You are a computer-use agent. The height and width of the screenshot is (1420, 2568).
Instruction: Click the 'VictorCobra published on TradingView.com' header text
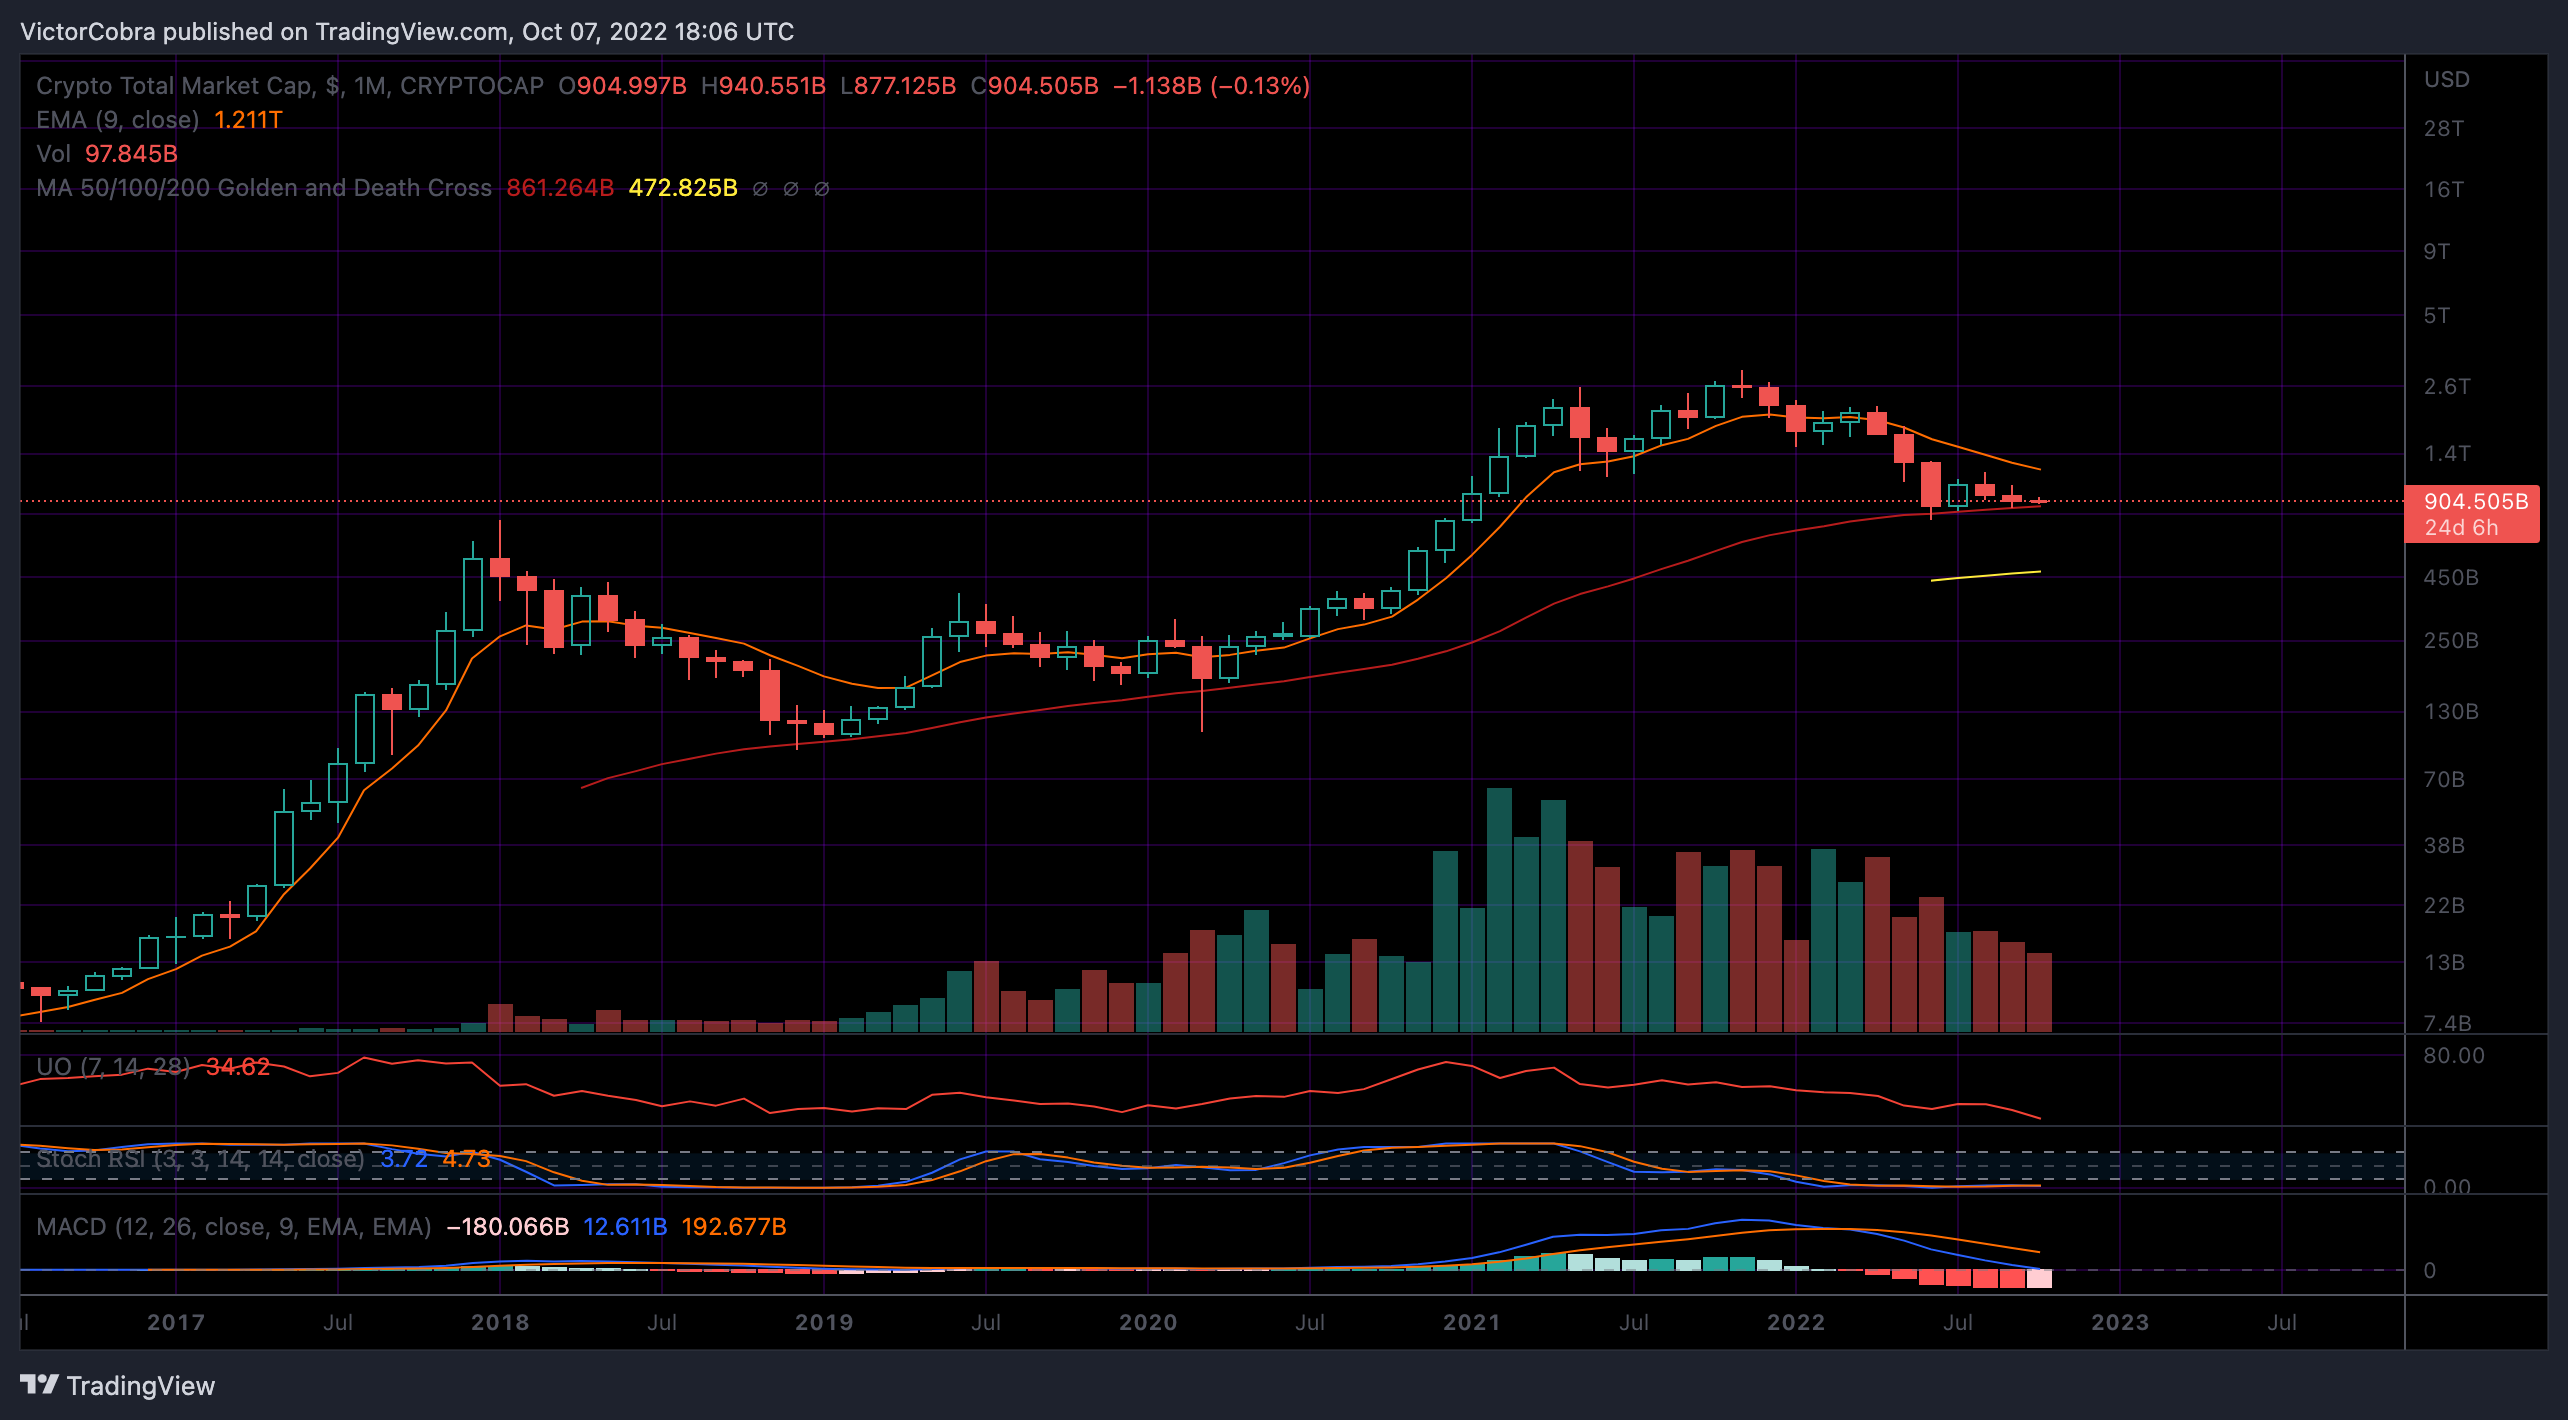tap(264, 32)
